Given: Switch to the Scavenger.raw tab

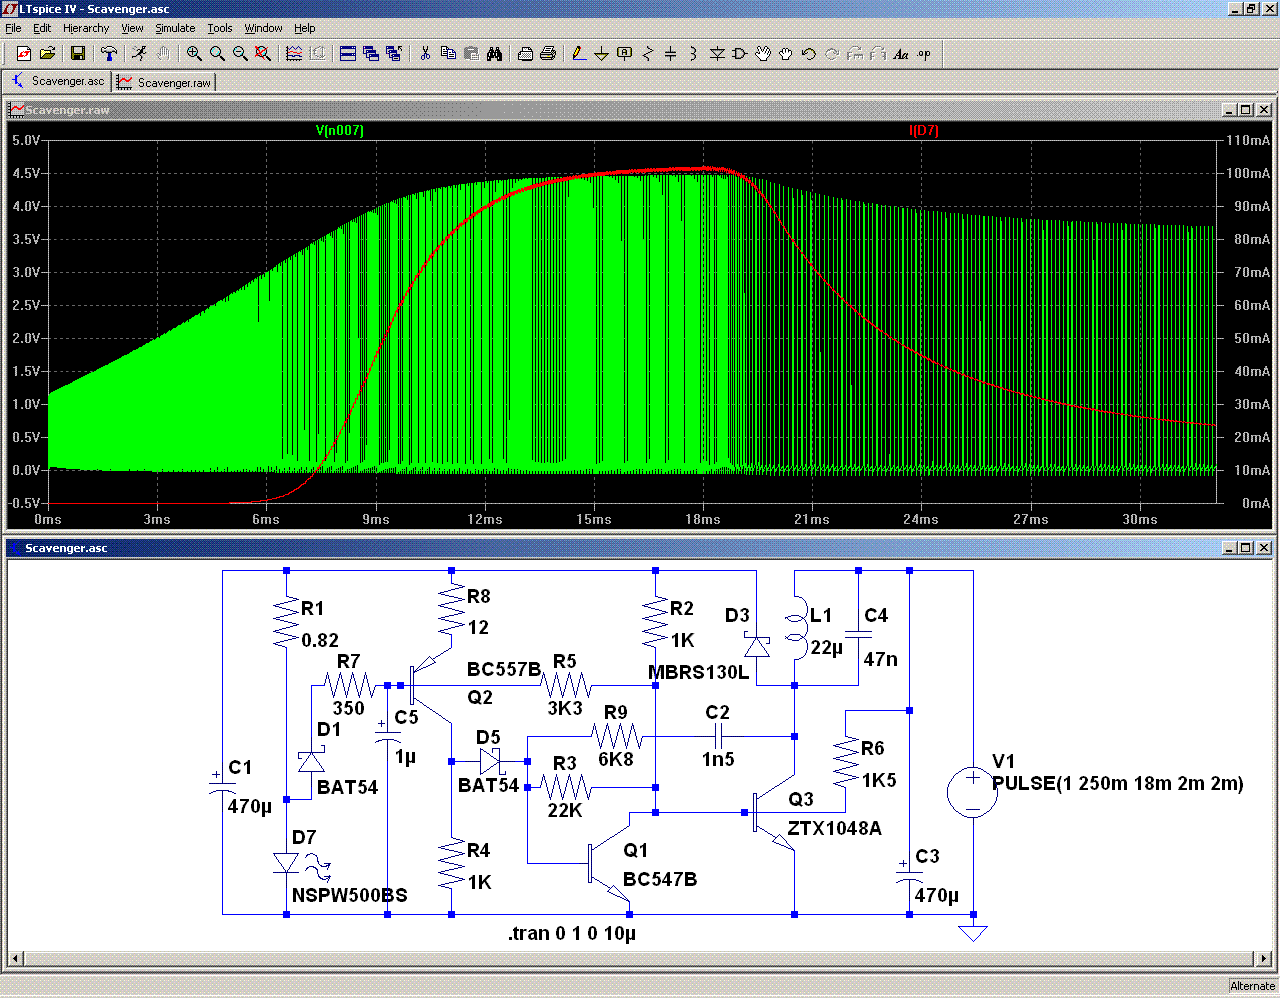Looking at the screenshot, I should 165,82.
